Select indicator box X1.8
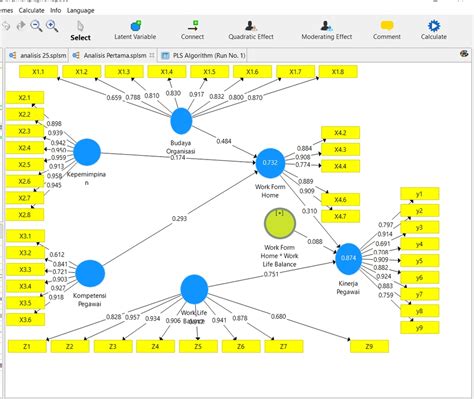Screen dimensions: 474x399 (x=338, y=72)
